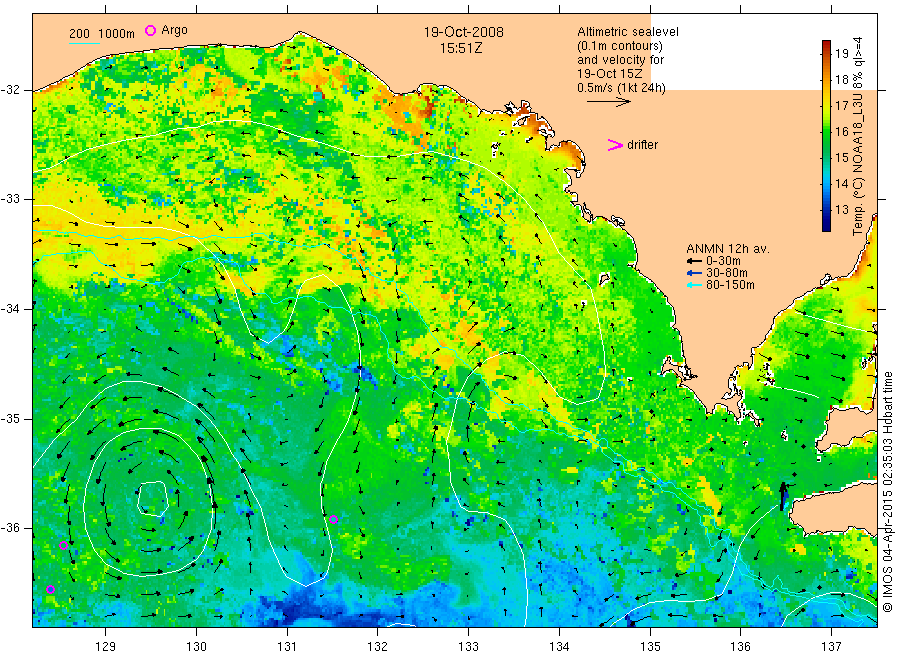This screenshot has width=900, height=660.
Task: Click the longitude axis label 134
Action: point(559,647)
